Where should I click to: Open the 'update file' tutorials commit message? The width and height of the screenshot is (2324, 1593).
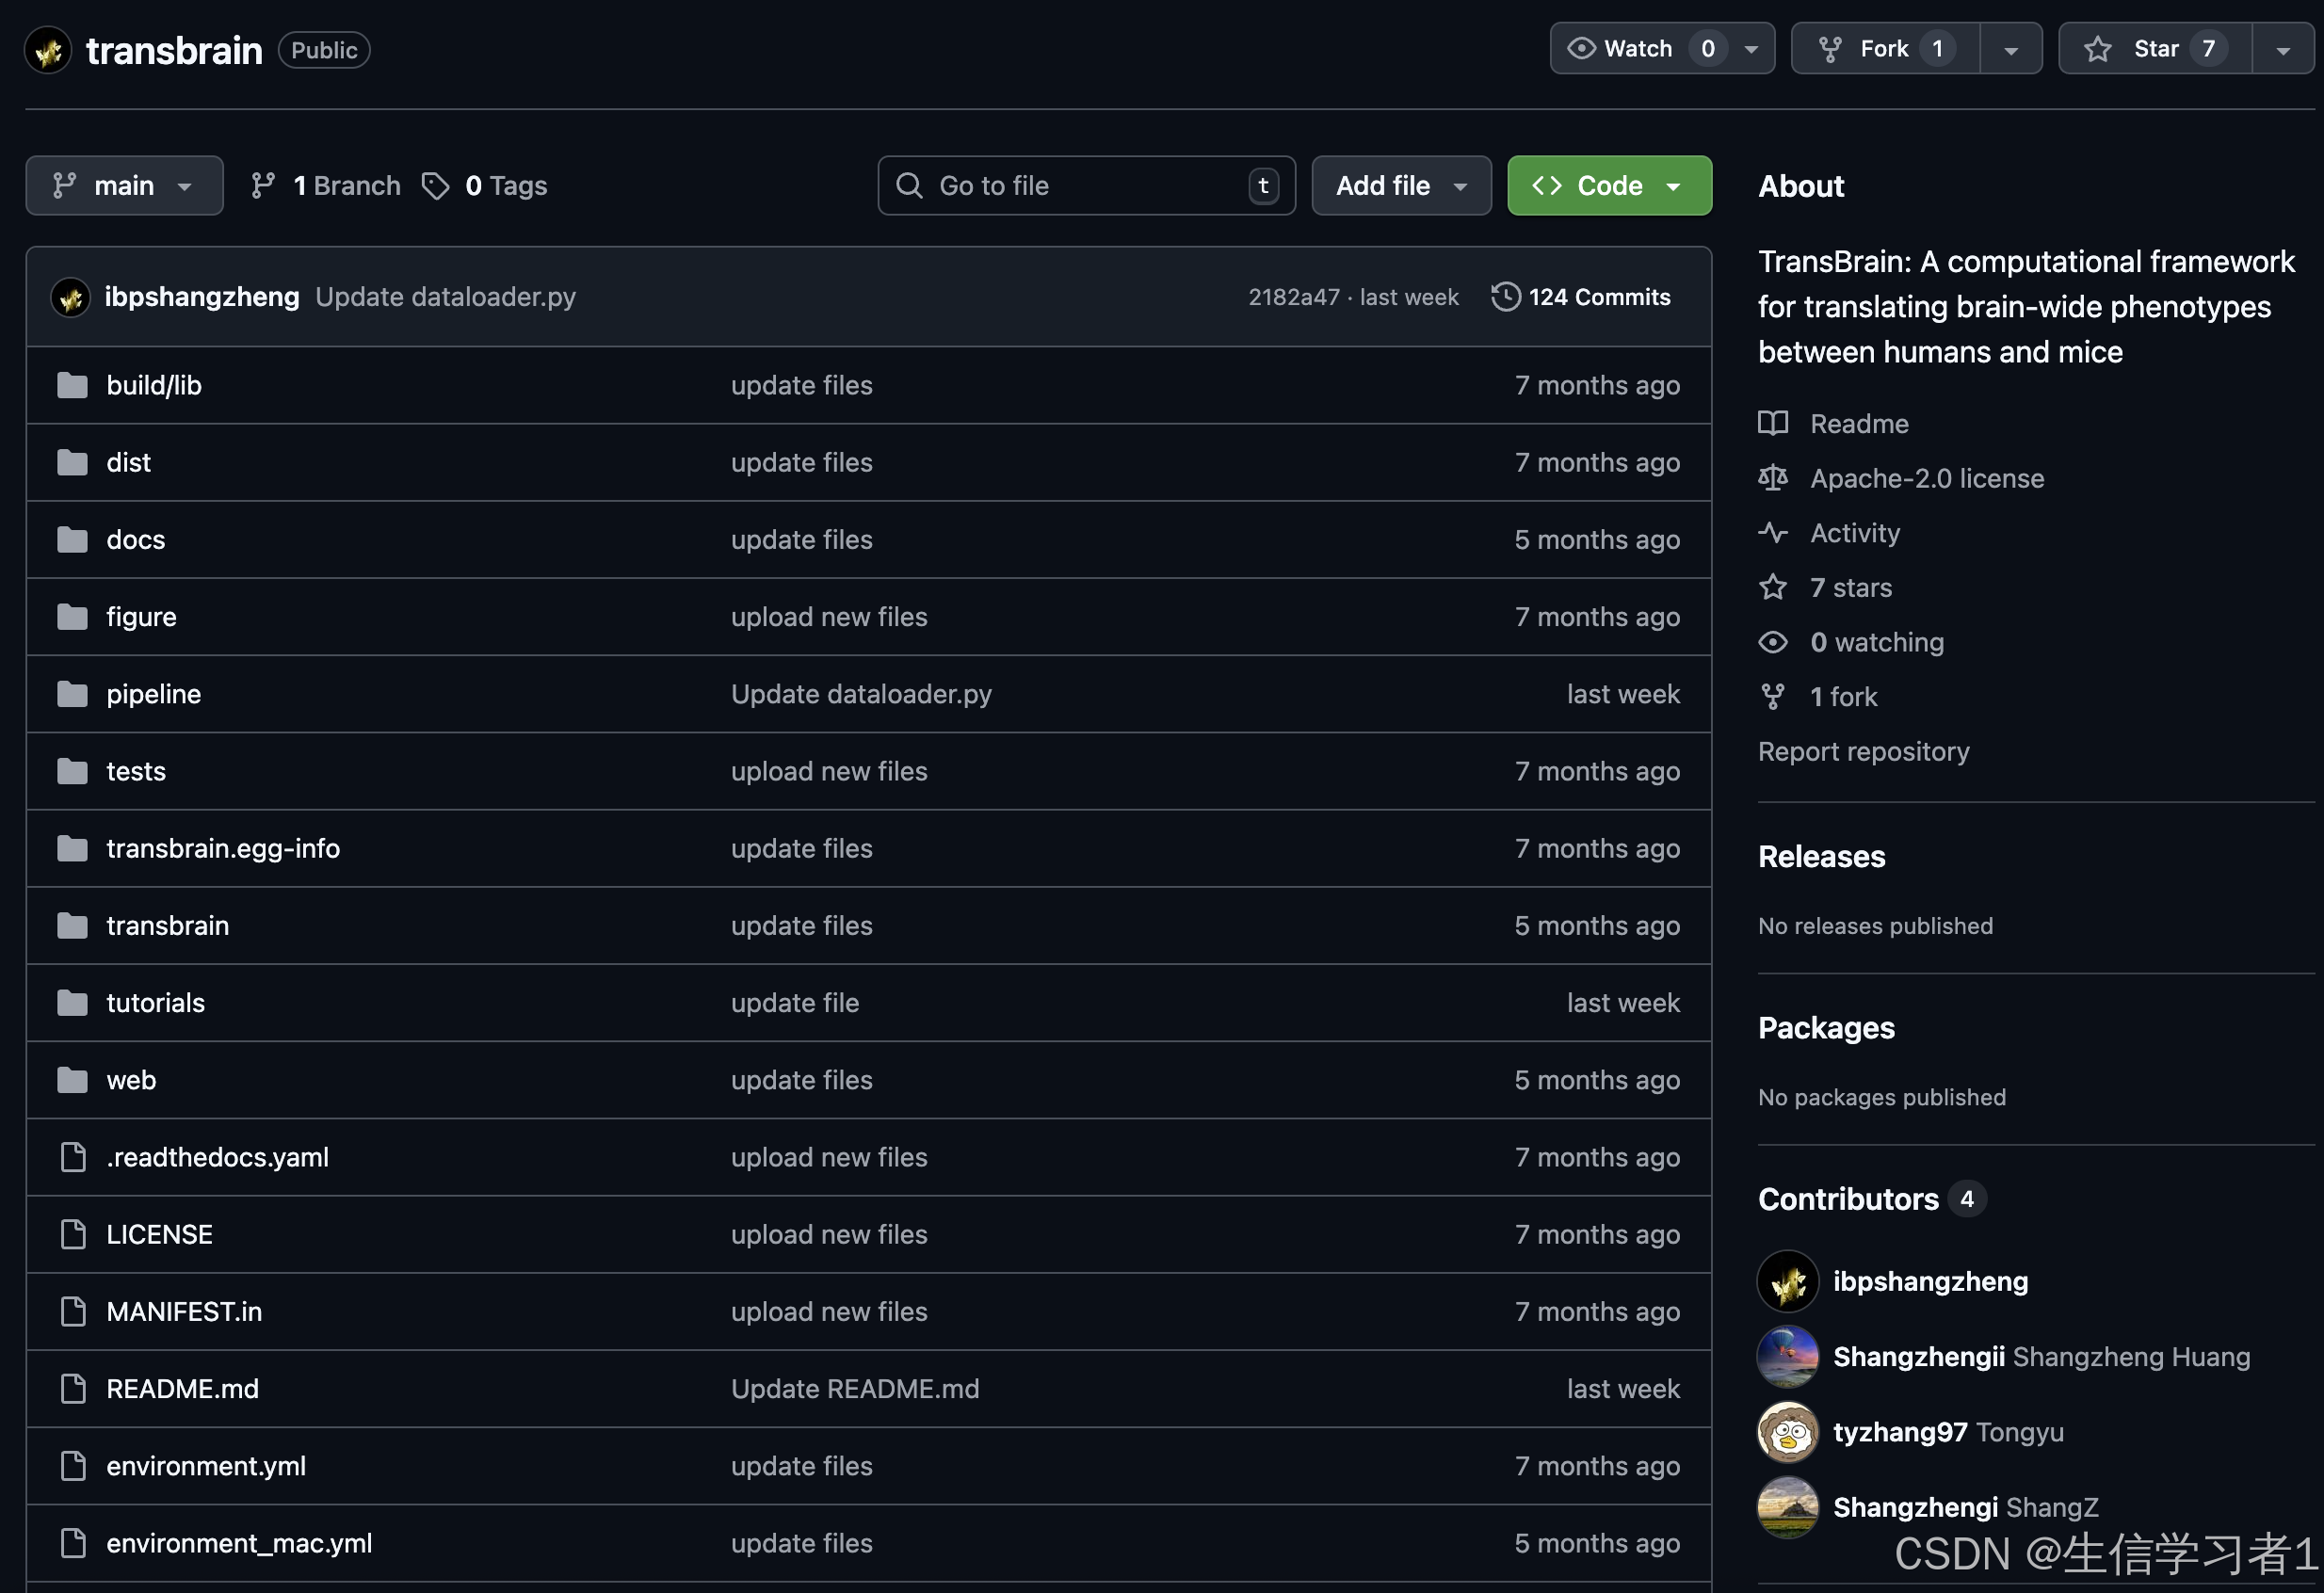coord(795,1003)
